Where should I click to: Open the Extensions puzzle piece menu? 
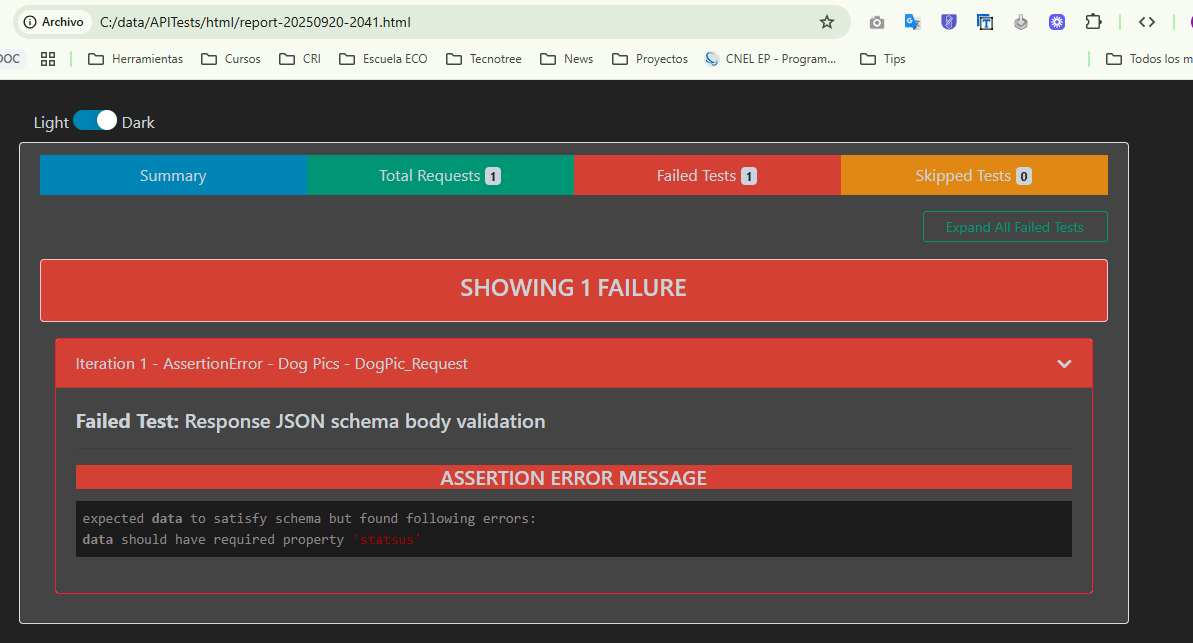click(1093, 22)
